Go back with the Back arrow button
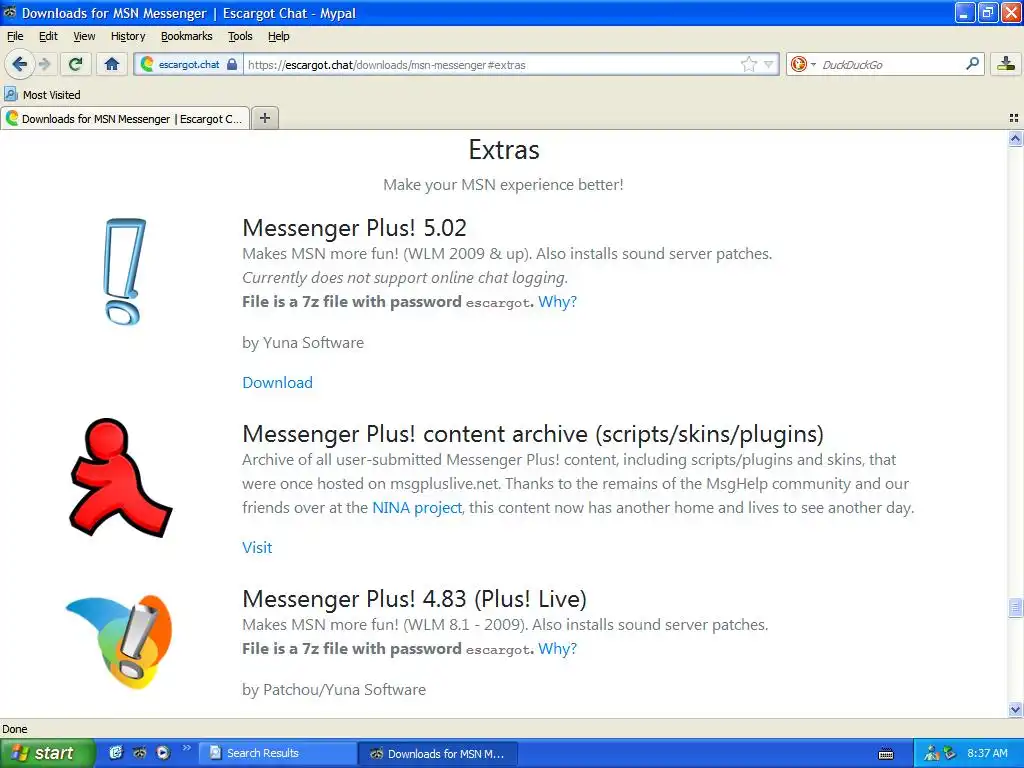The width and height of the screenshot is (1024, 768). click(19, 64)
